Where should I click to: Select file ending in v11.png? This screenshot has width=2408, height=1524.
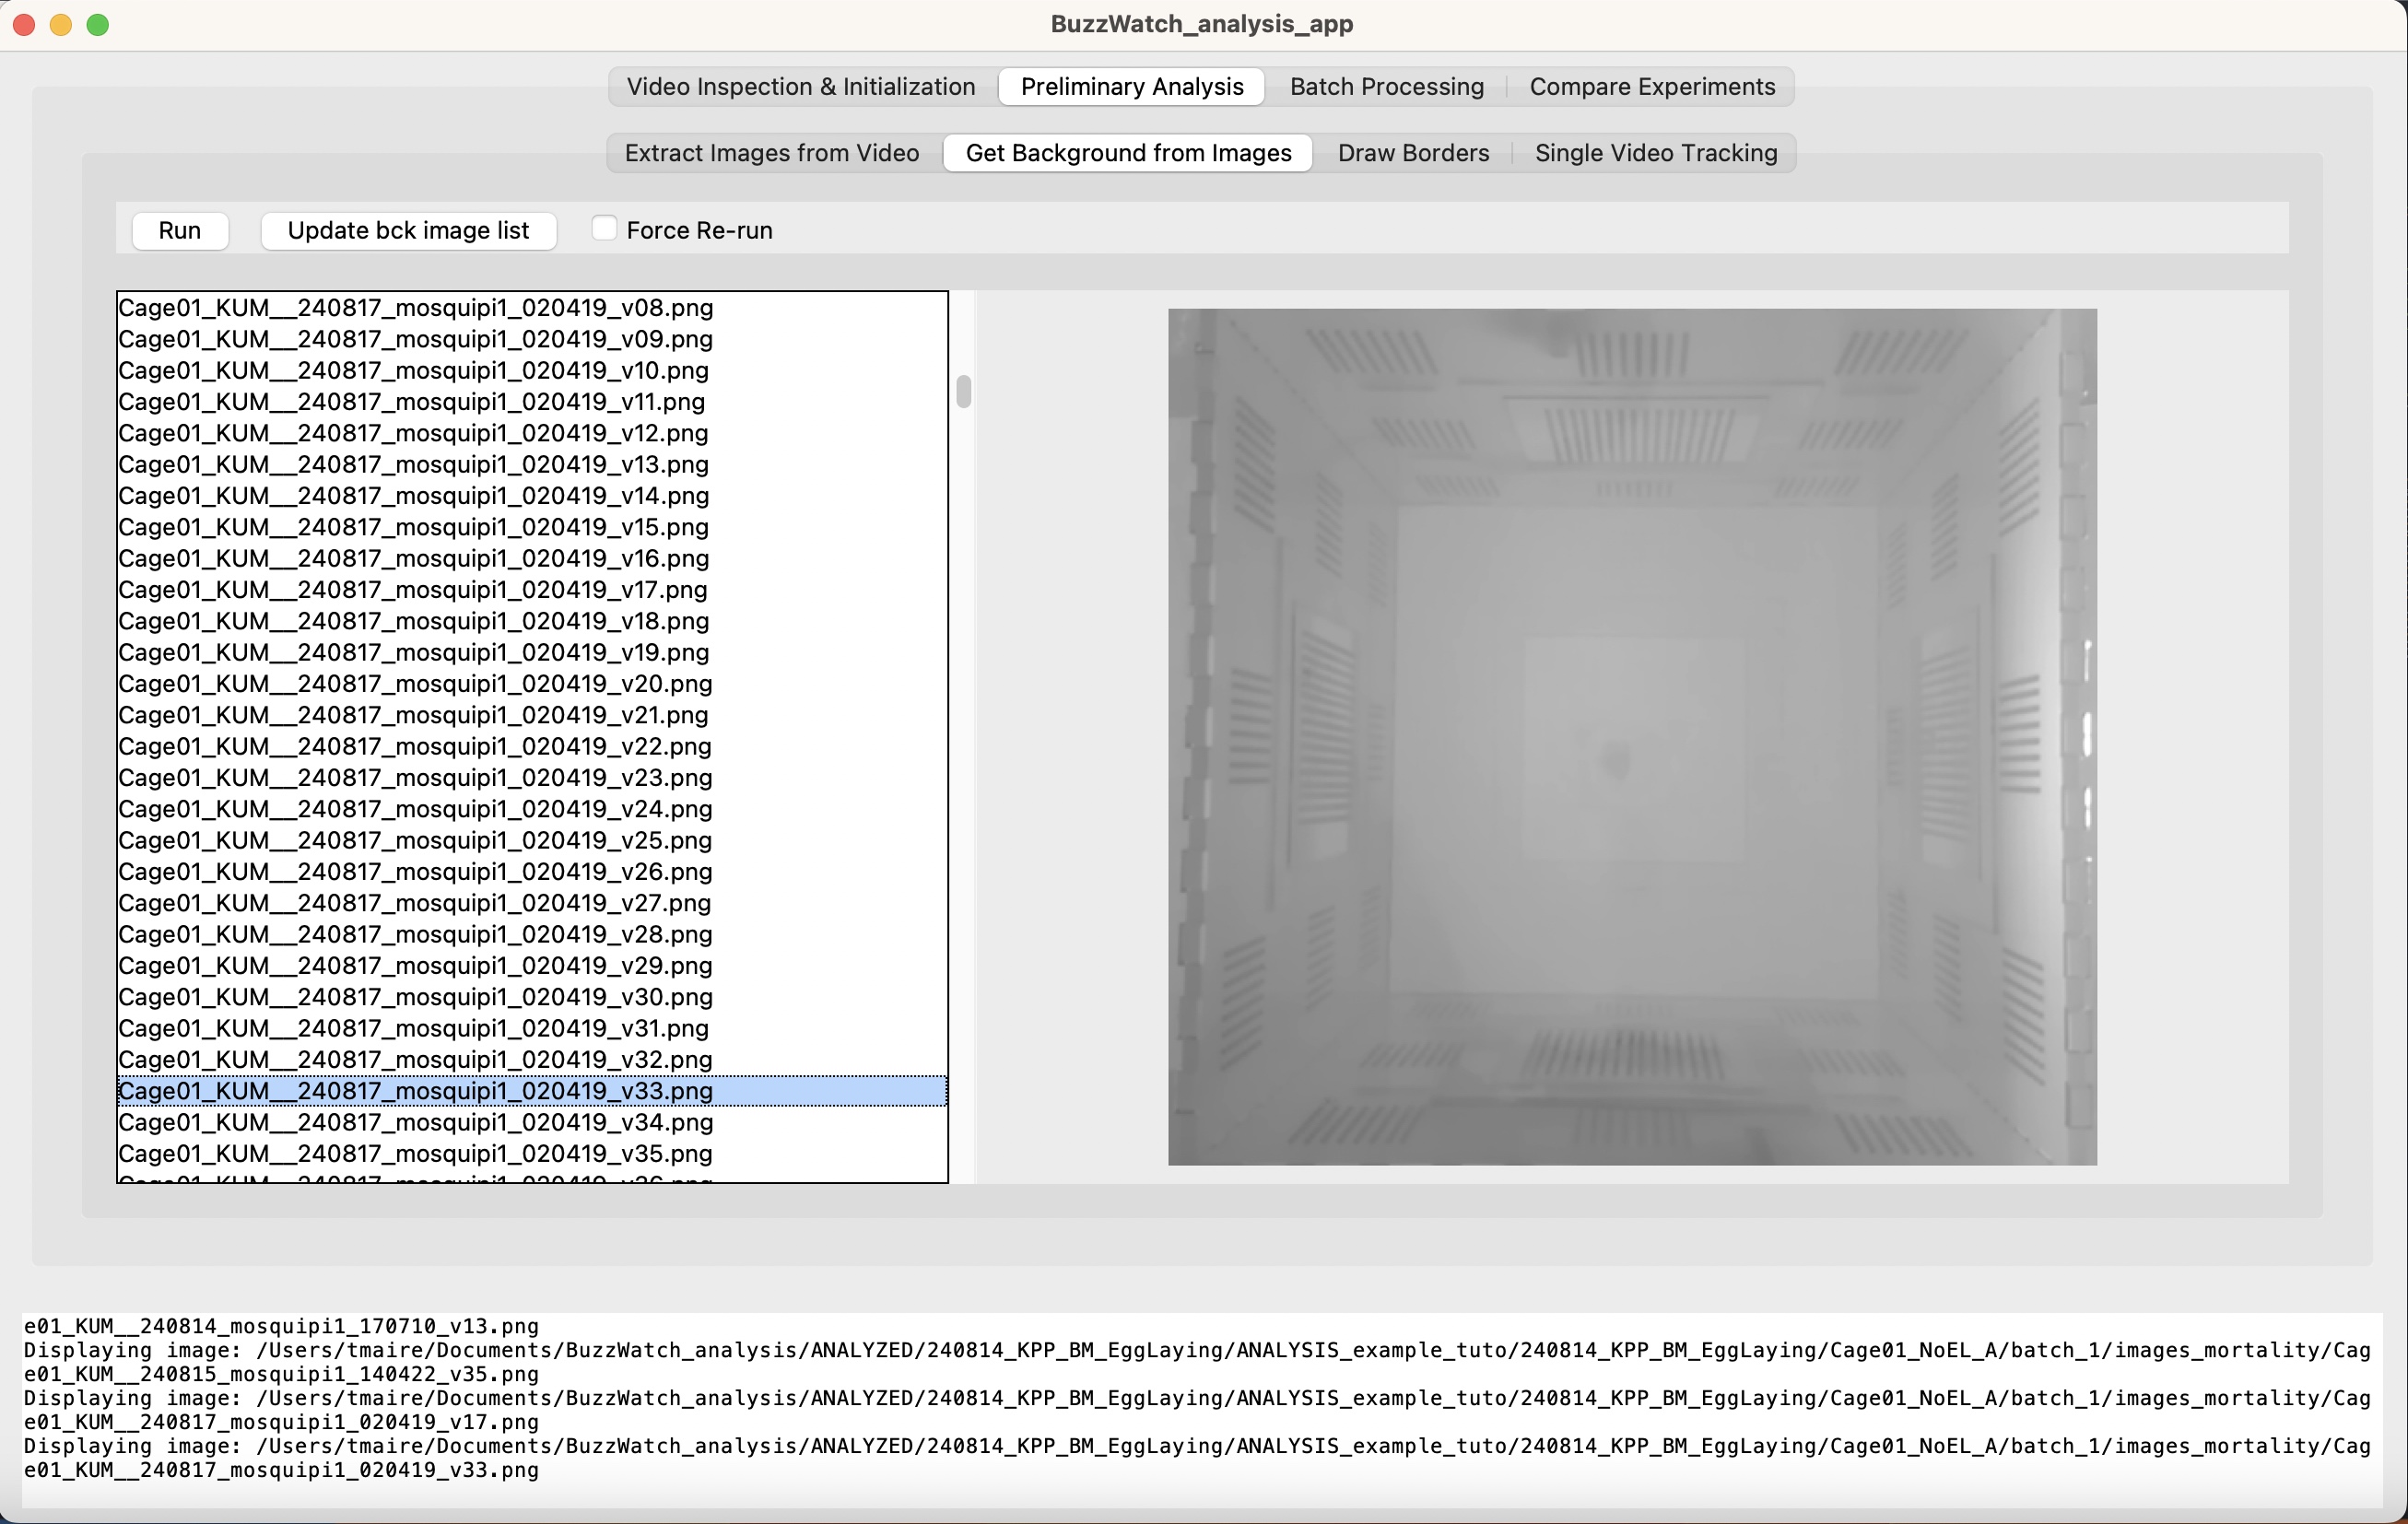point(532,402)
